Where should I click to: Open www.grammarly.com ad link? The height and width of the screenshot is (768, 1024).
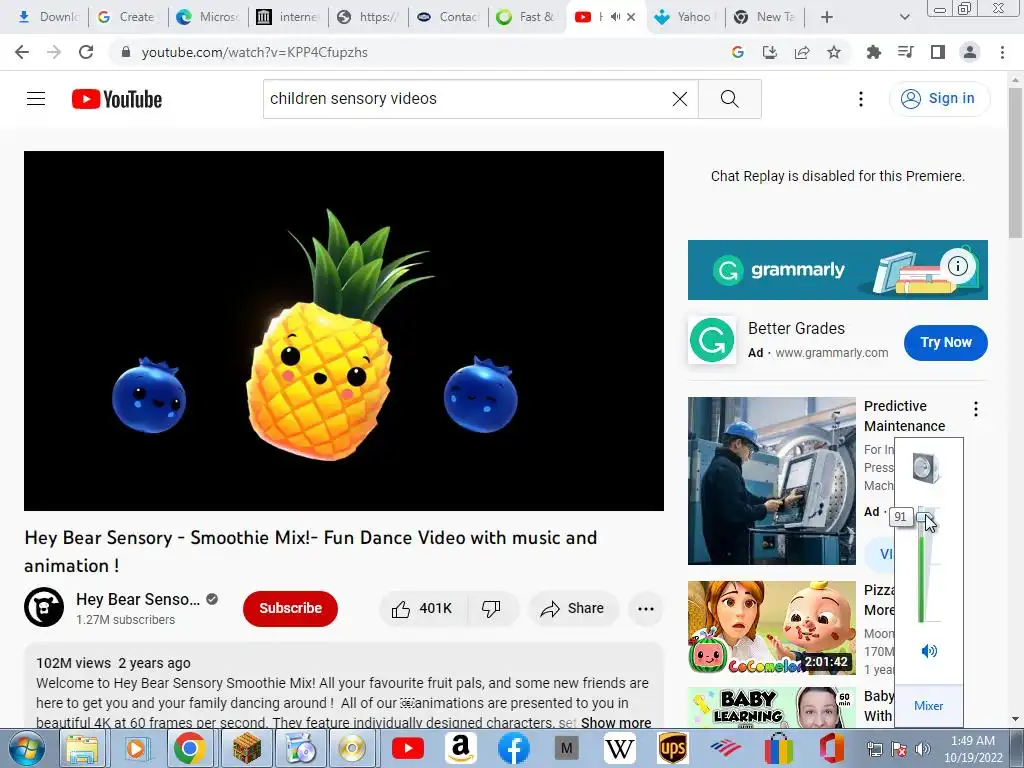click(x=831, y=353)
